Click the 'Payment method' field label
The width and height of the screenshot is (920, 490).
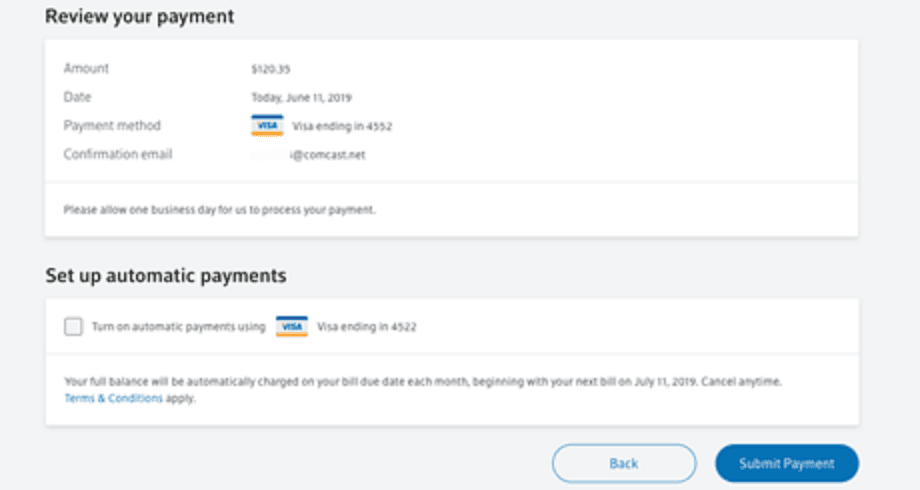click(112, 126)
